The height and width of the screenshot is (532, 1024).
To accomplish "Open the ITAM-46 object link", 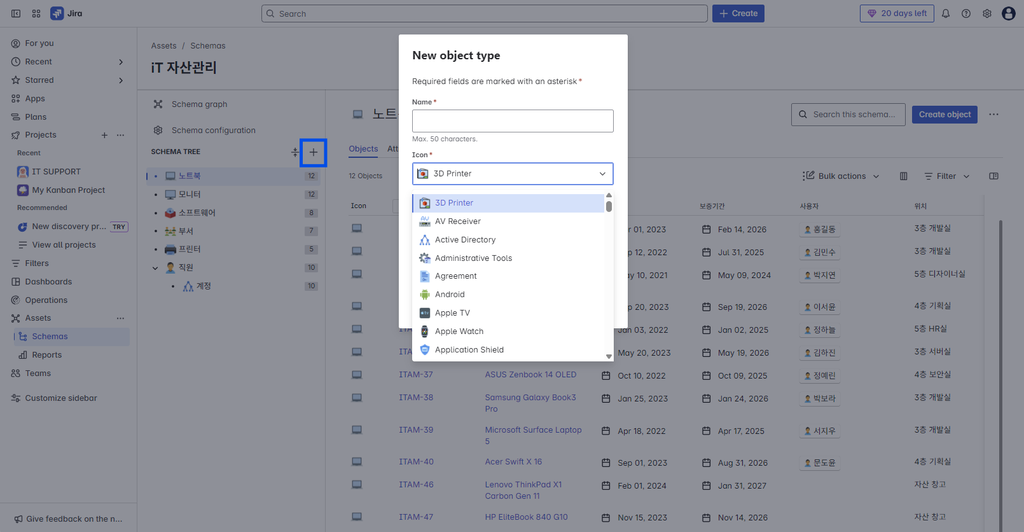I will tap(416, 484).
